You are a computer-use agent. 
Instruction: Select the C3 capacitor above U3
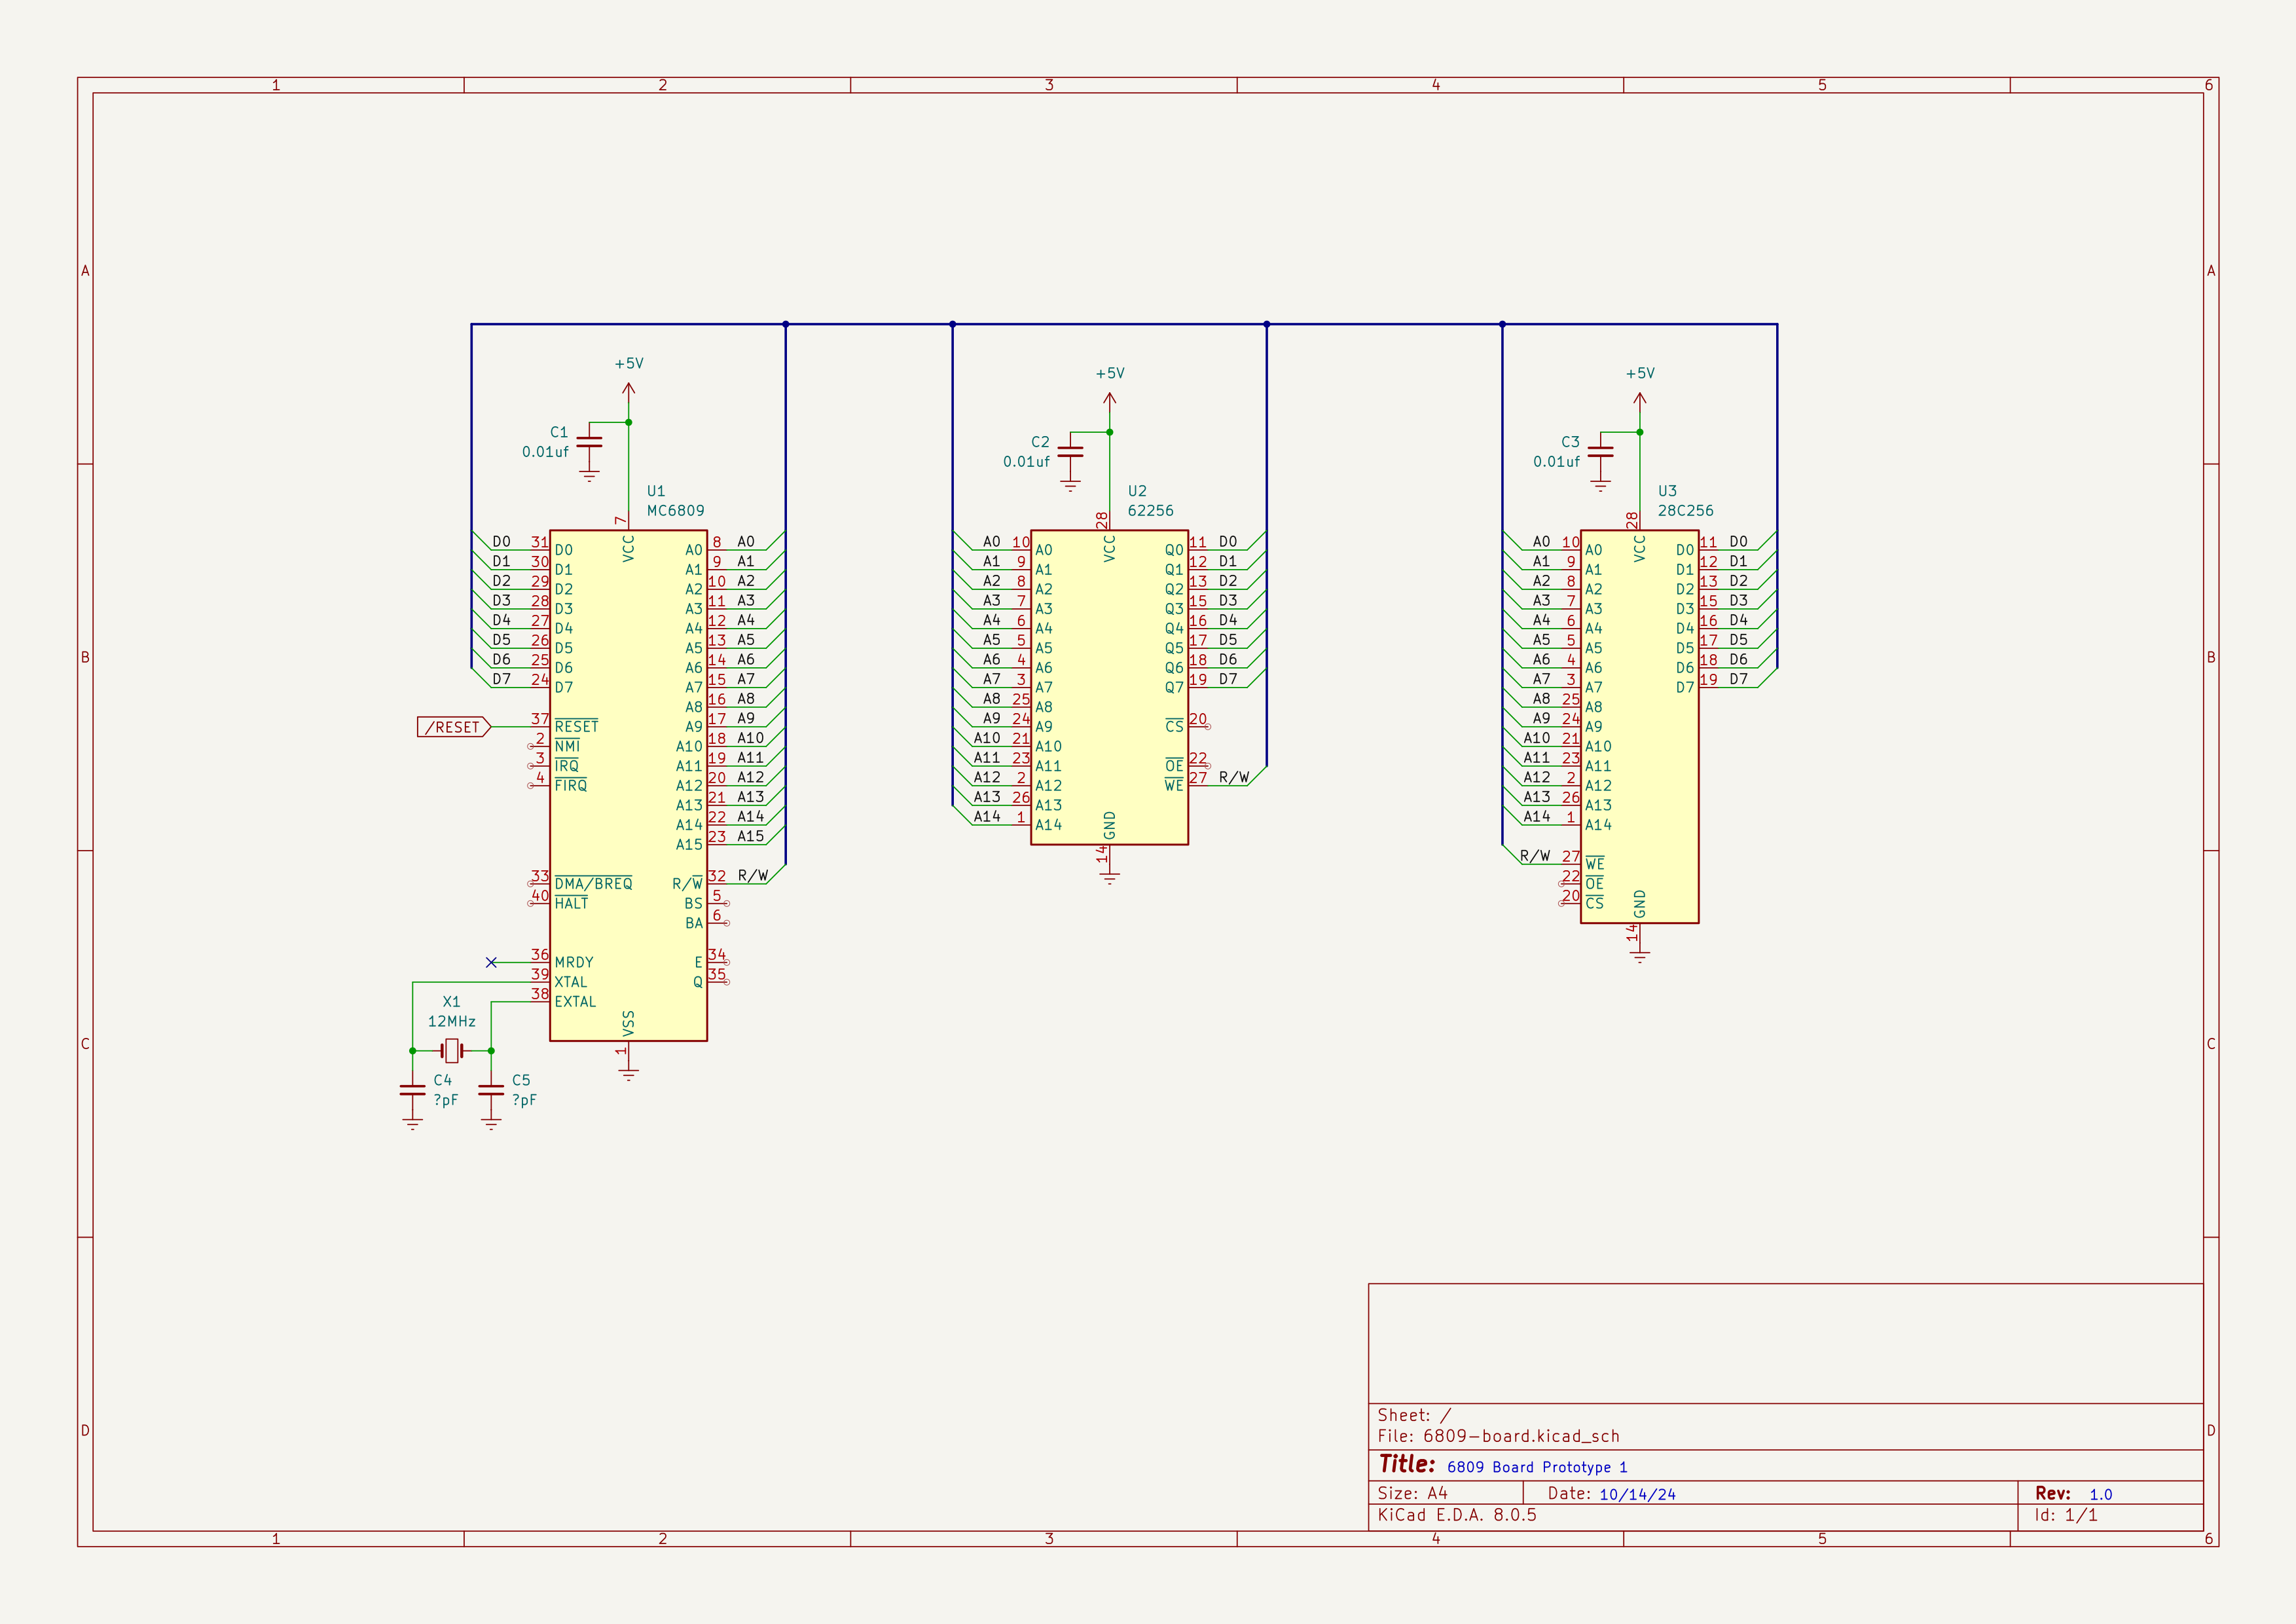pyautogui.click(x=1600, y=451)
